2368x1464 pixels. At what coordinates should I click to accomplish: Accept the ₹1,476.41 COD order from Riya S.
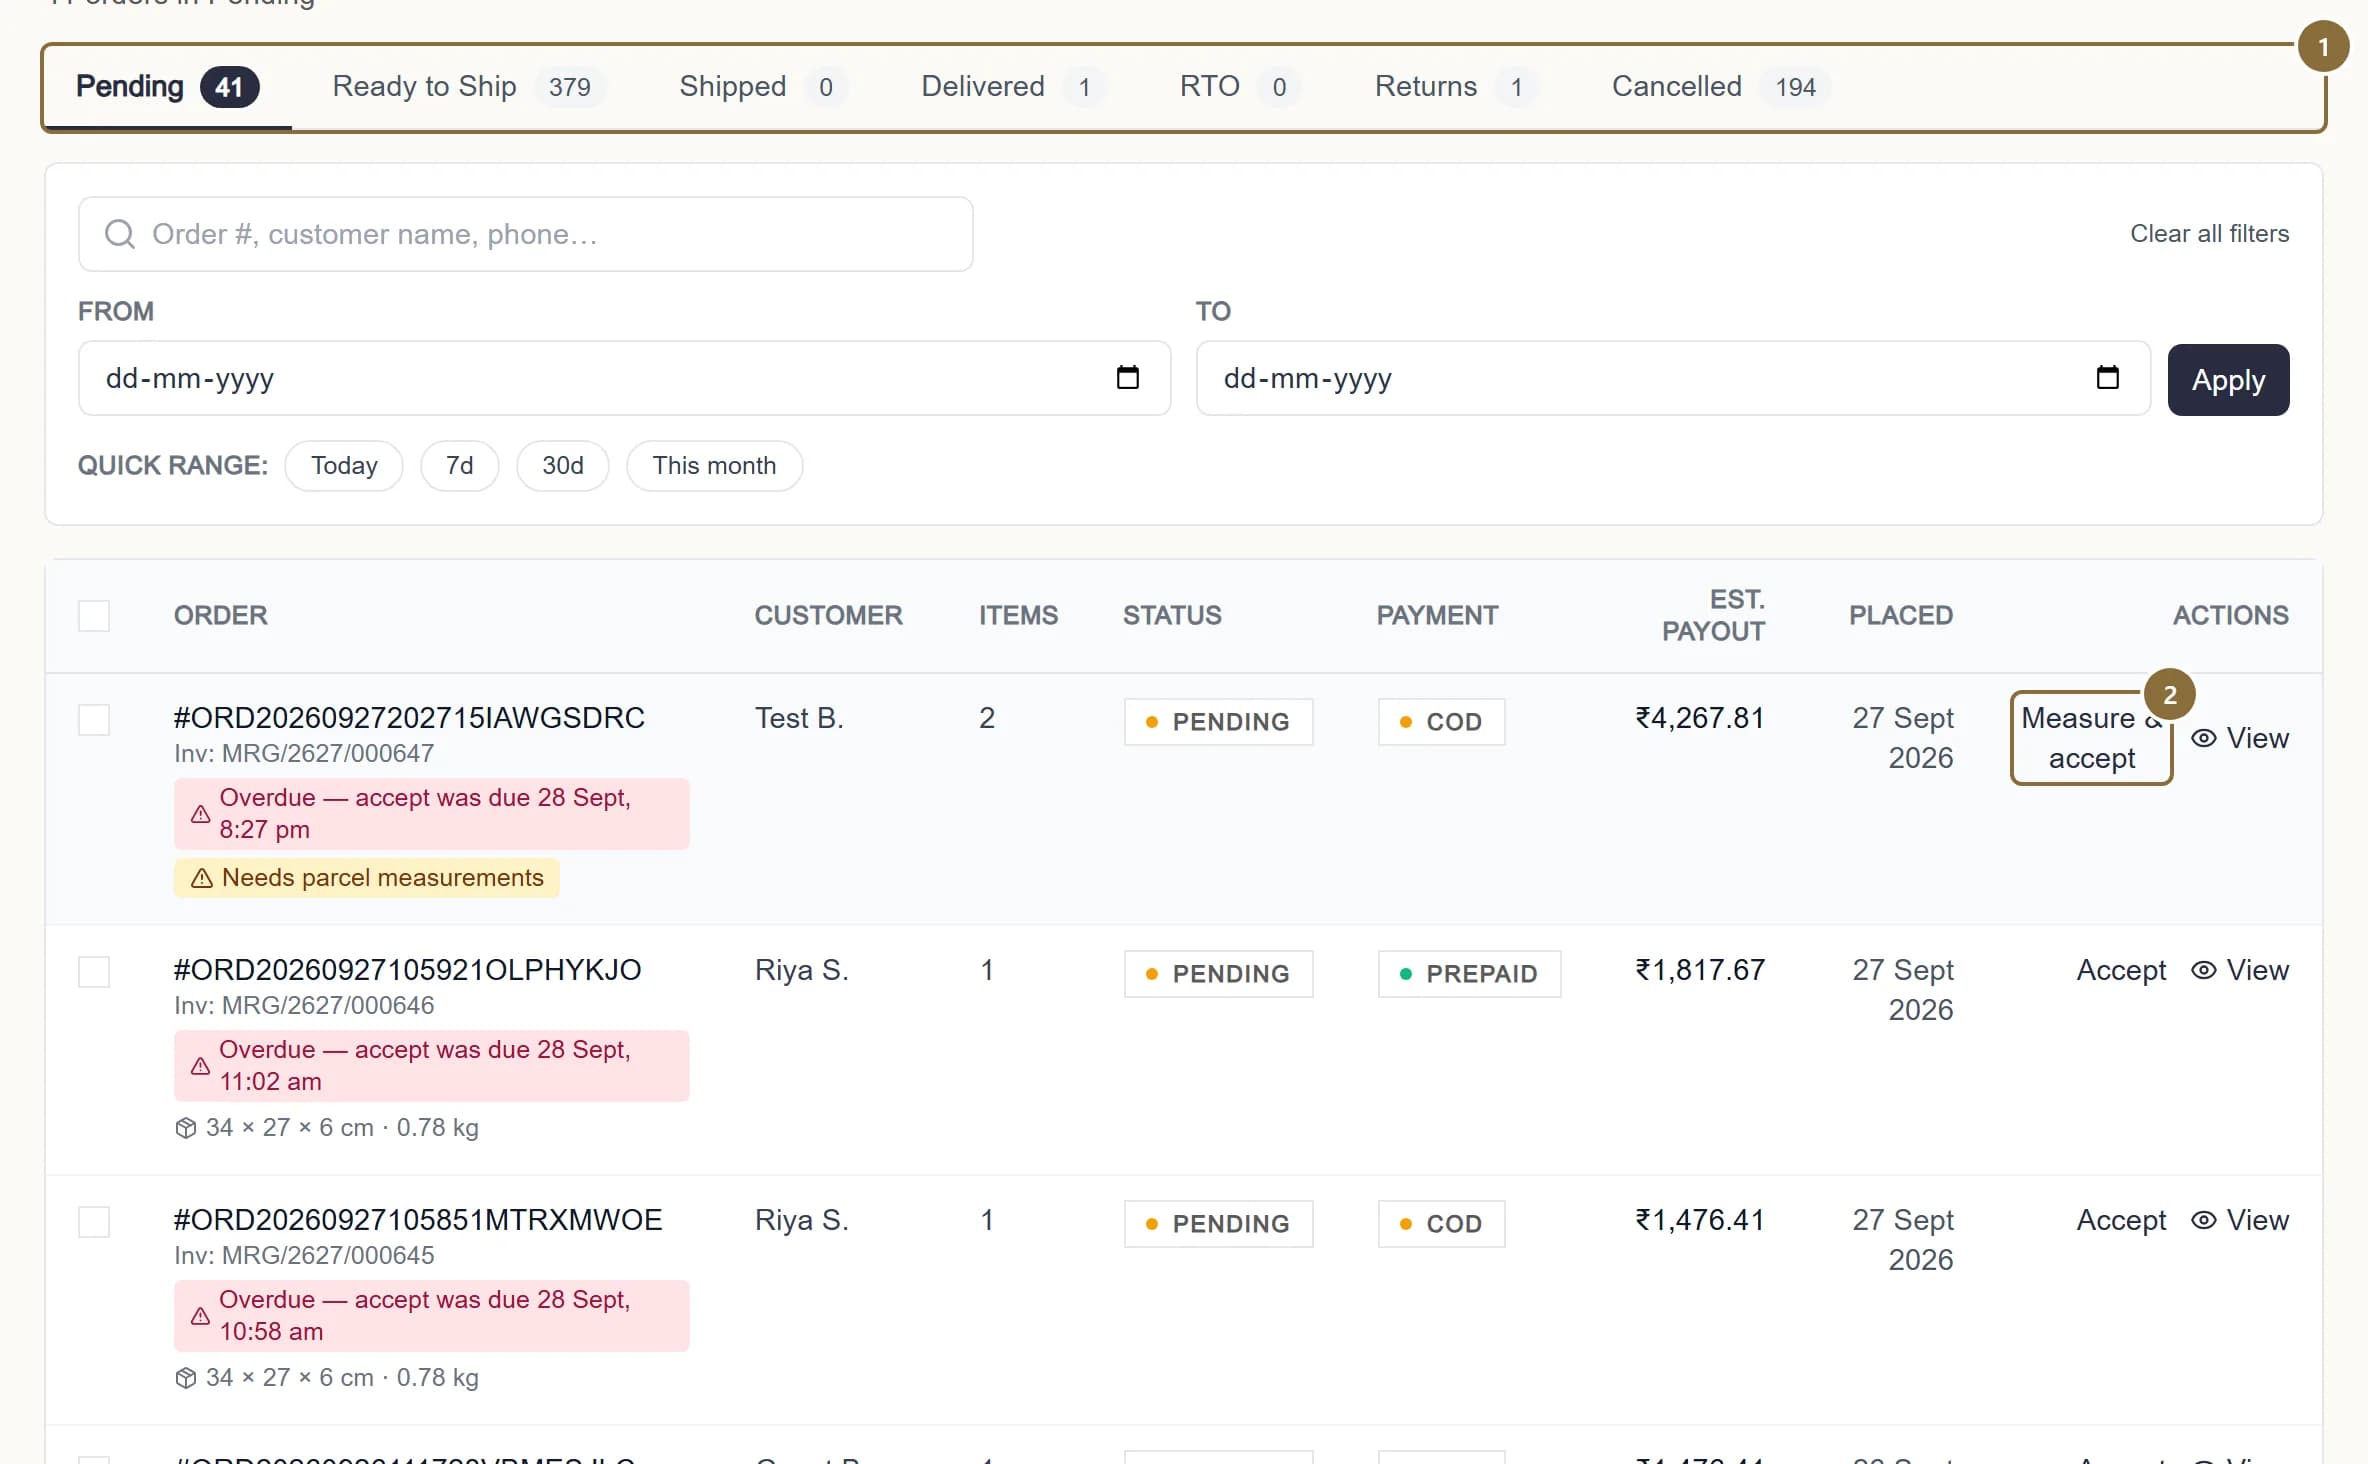pyautogui.click(x=2121, y=1220)
